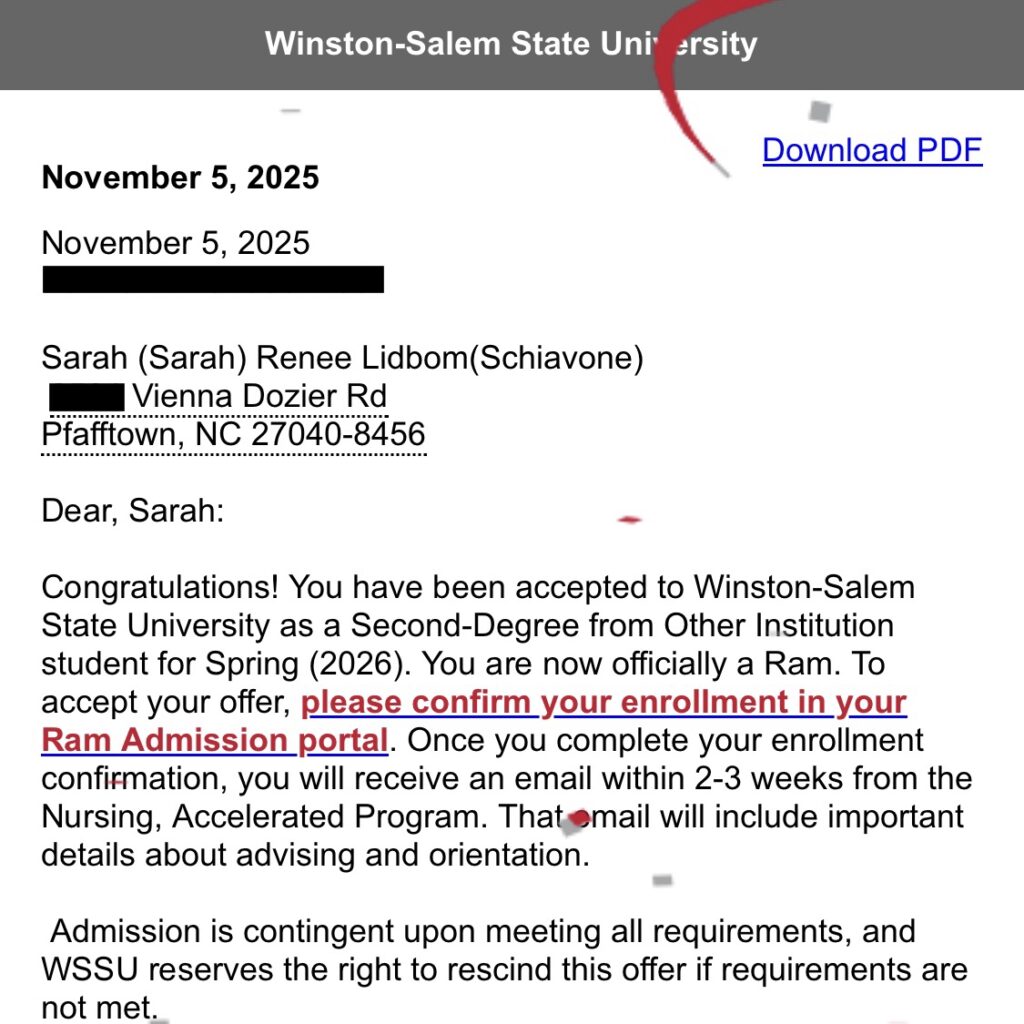The height and width of the screenshot is (1024, 1024).
Task: Click the red confetti piece right of 'Dear, Sarah'
Action: click(629, 519)
